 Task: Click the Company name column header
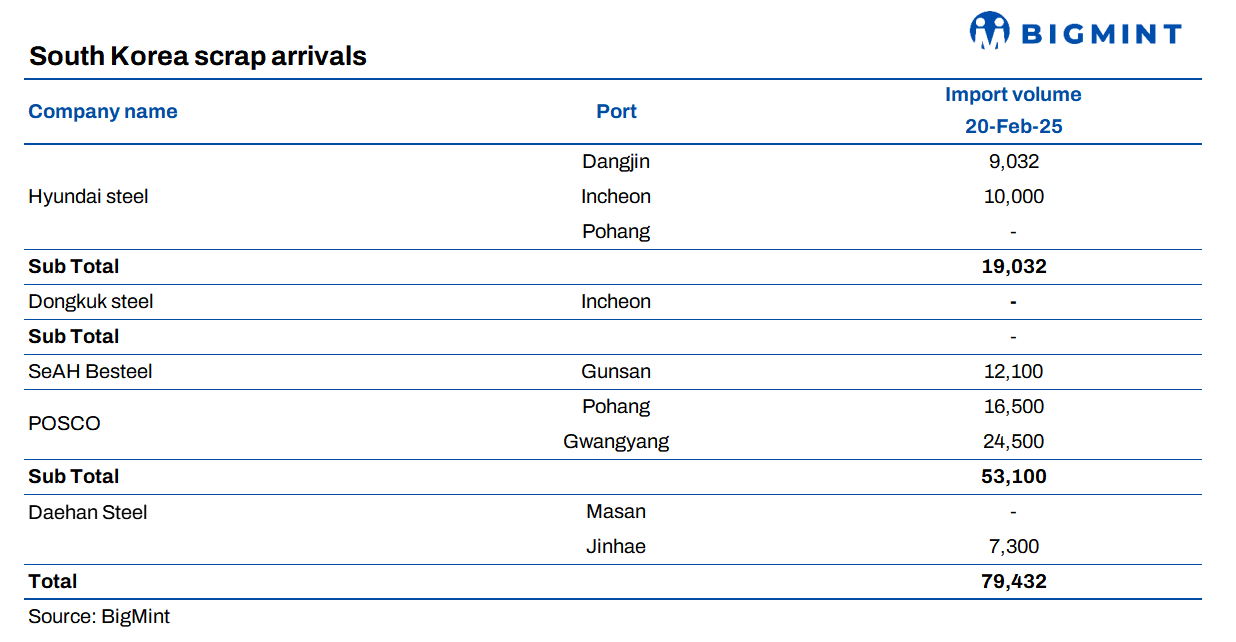[x=103, y=112]
